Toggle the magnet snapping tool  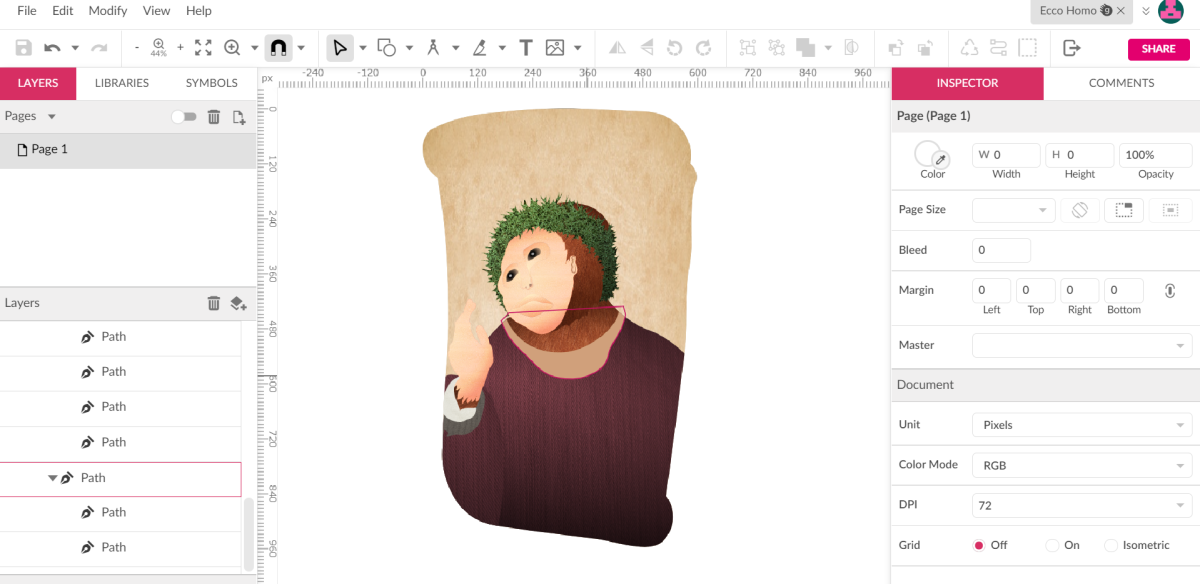pyautogui.click(x=278, y=47)
